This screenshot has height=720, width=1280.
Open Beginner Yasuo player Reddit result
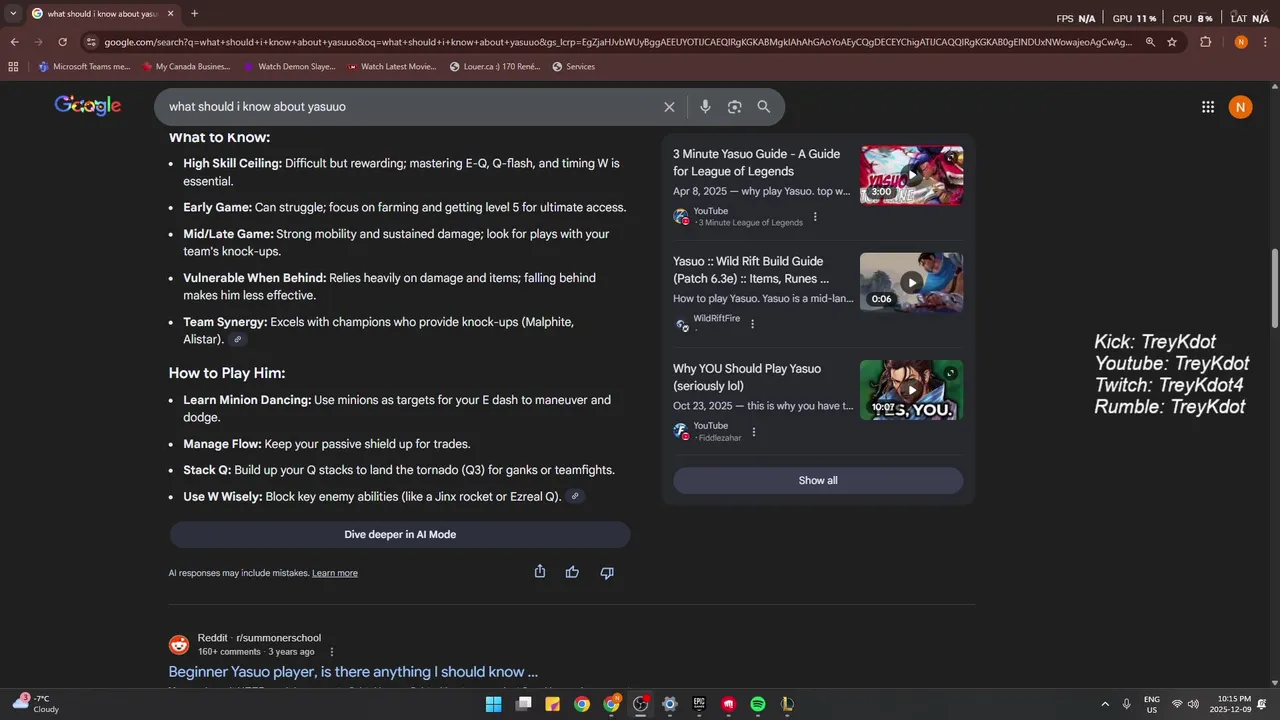(353, 672)
